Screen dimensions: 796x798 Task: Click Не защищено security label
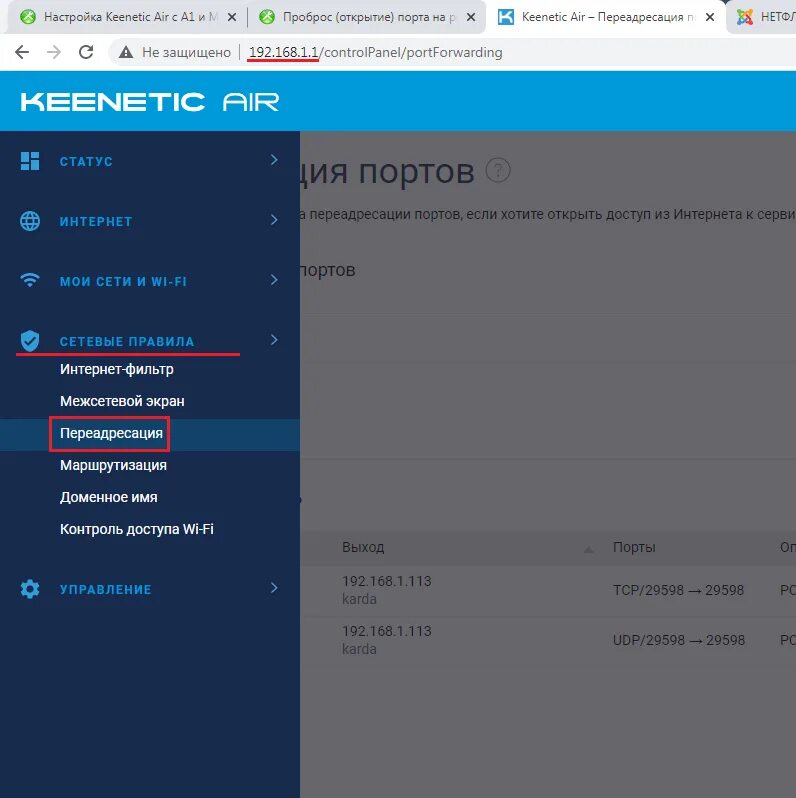[x=186, y=52]
